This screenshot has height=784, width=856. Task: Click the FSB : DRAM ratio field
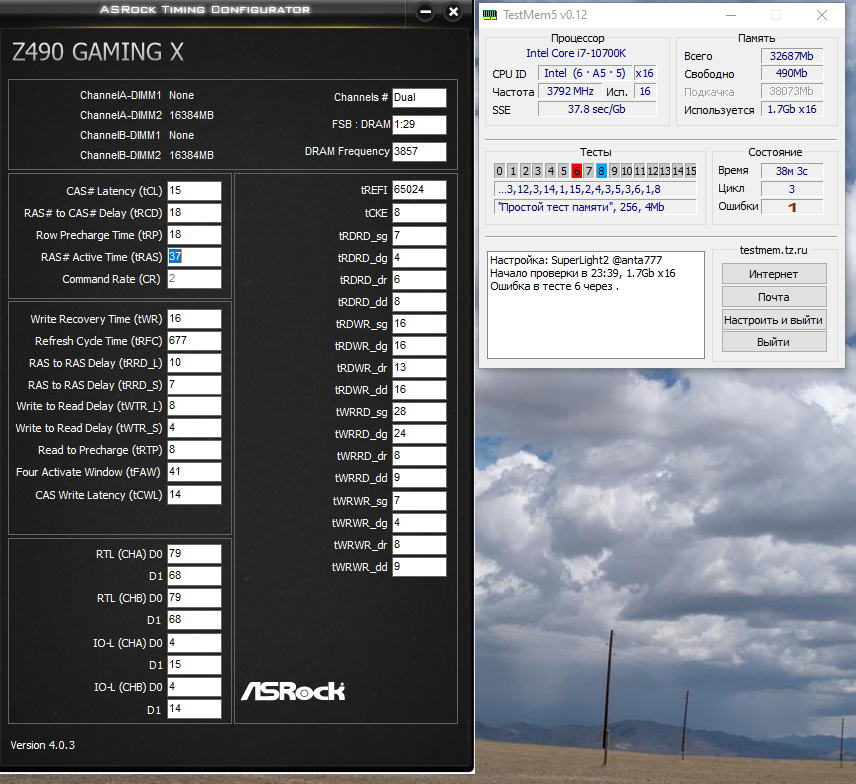419,124
